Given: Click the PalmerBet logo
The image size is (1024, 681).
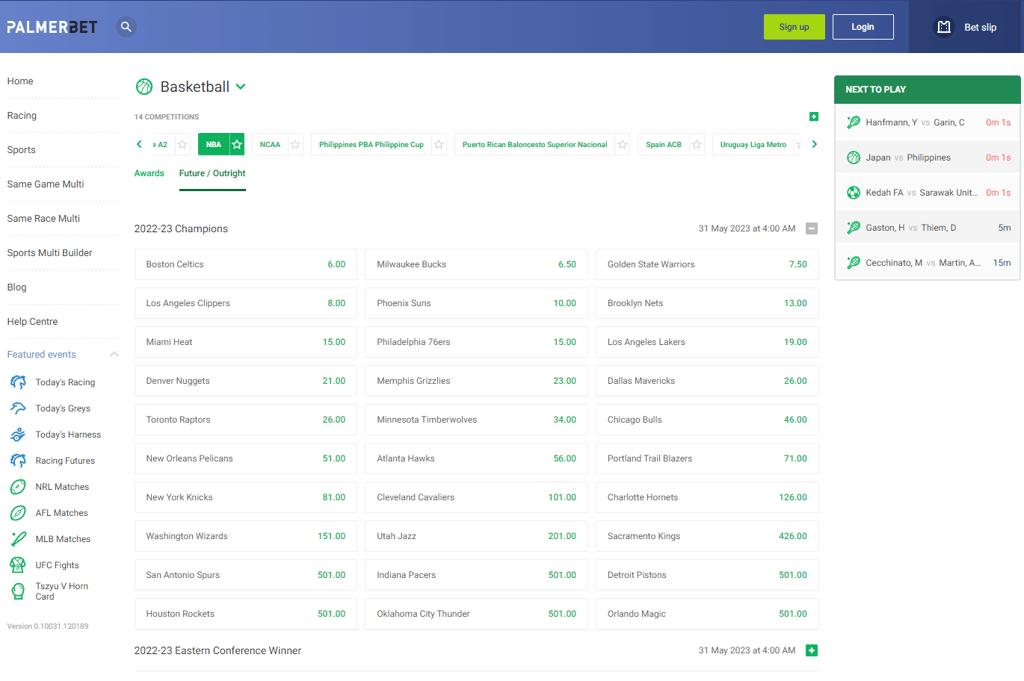Looking at the screenshot, I should pos(52,27).
